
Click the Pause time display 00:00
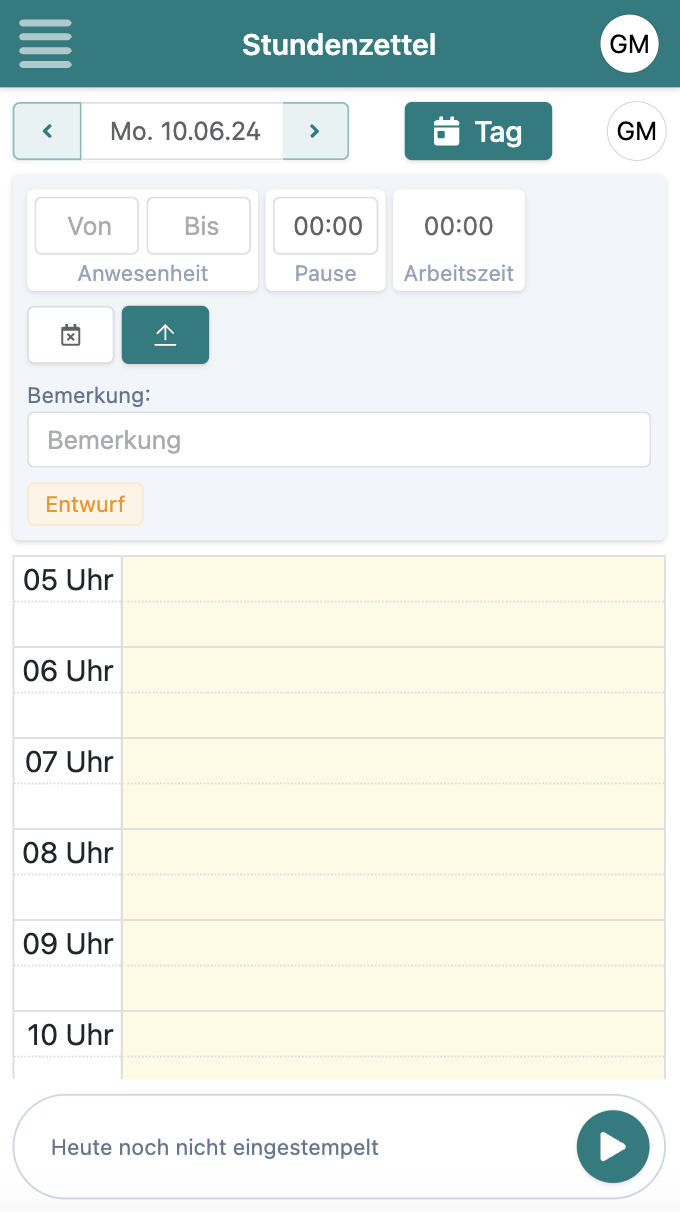(x=325, y=225)
